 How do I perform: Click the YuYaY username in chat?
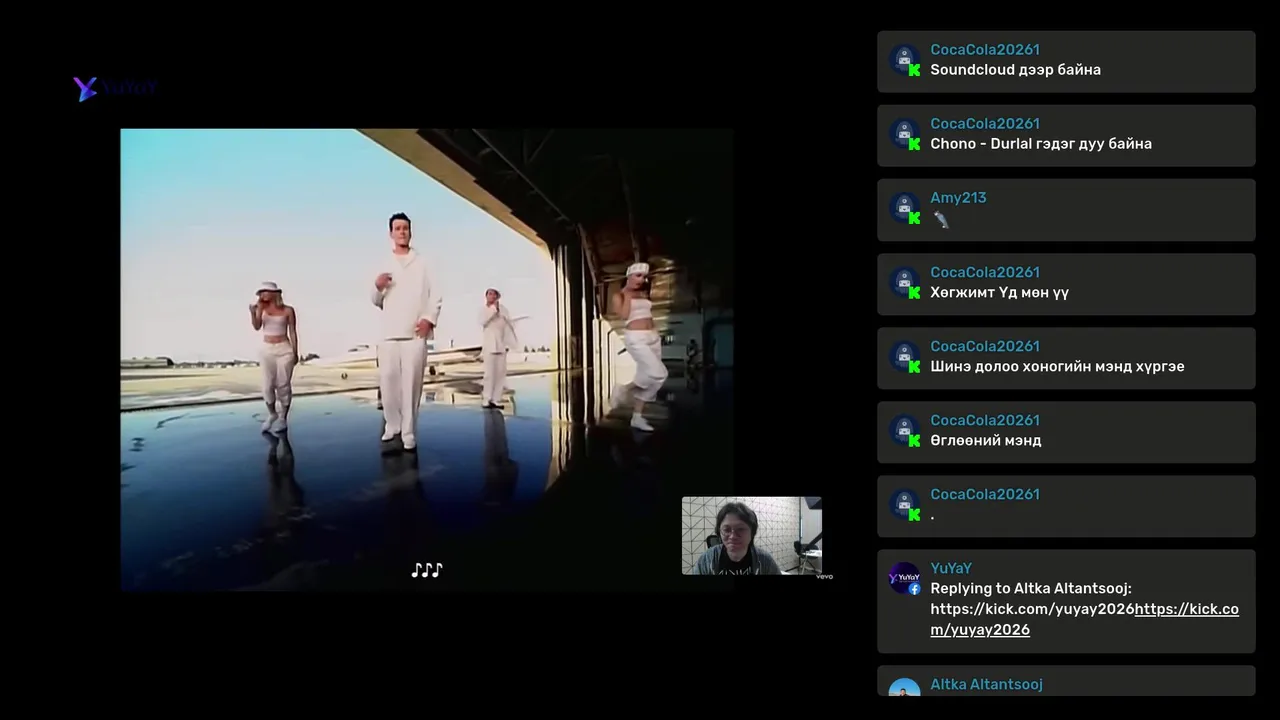[951, 567]
